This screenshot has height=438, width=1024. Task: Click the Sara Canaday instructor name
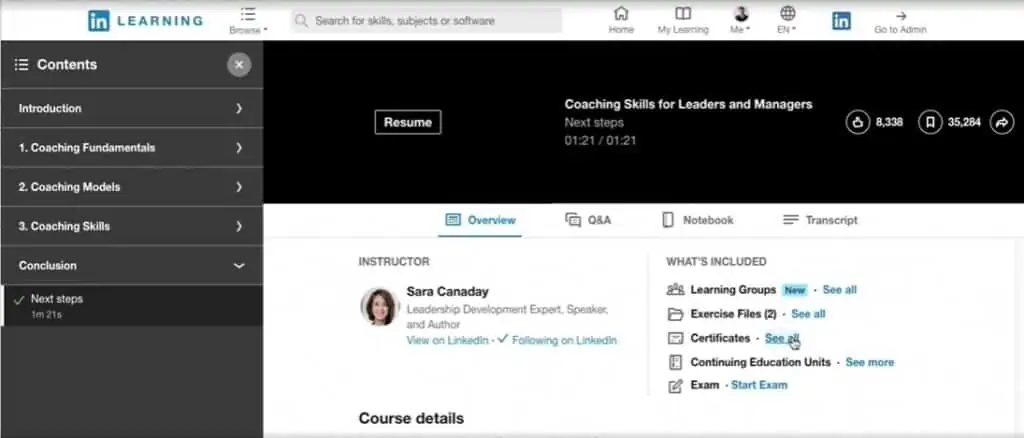tap(447, 291)
